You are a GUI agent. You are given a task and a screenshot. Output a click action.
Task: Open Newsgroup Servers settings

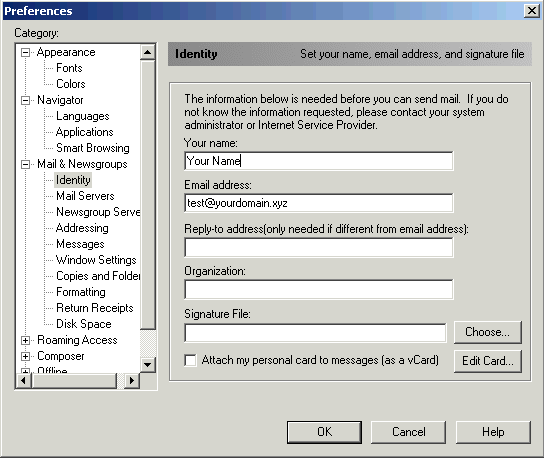coord(98,212)
